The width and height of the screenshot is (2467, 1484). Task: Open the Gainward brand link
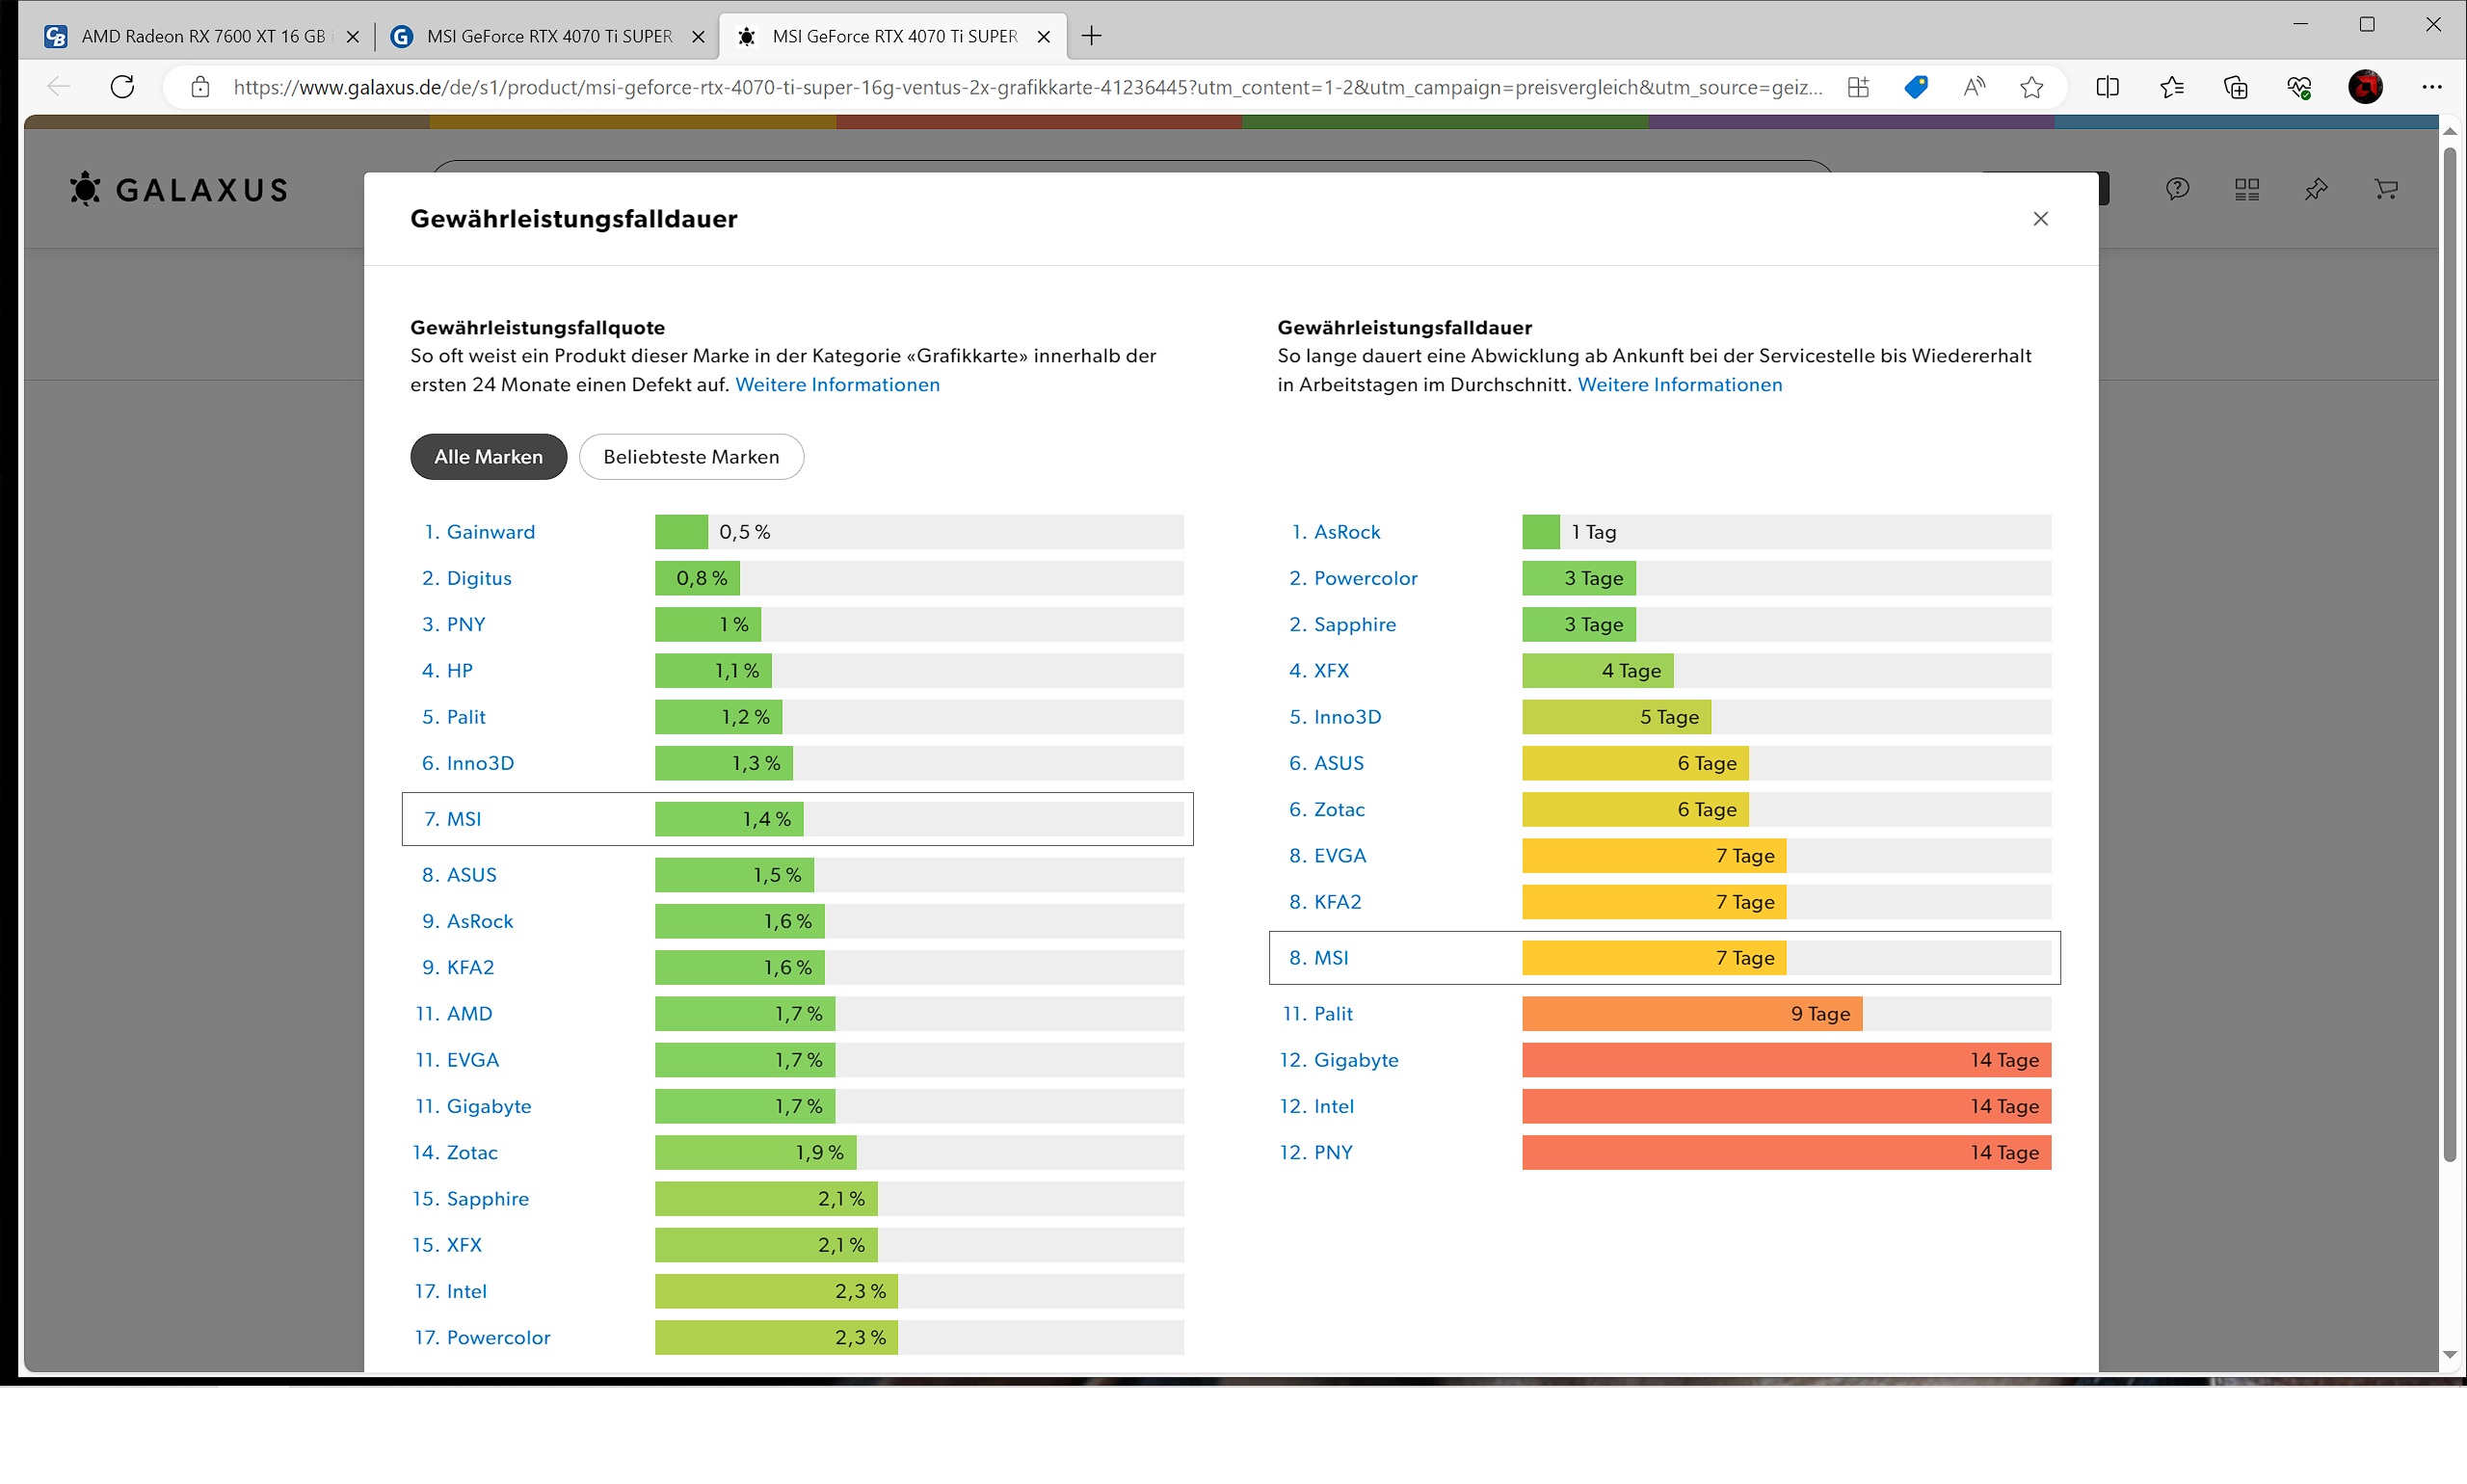click(490, 532)
